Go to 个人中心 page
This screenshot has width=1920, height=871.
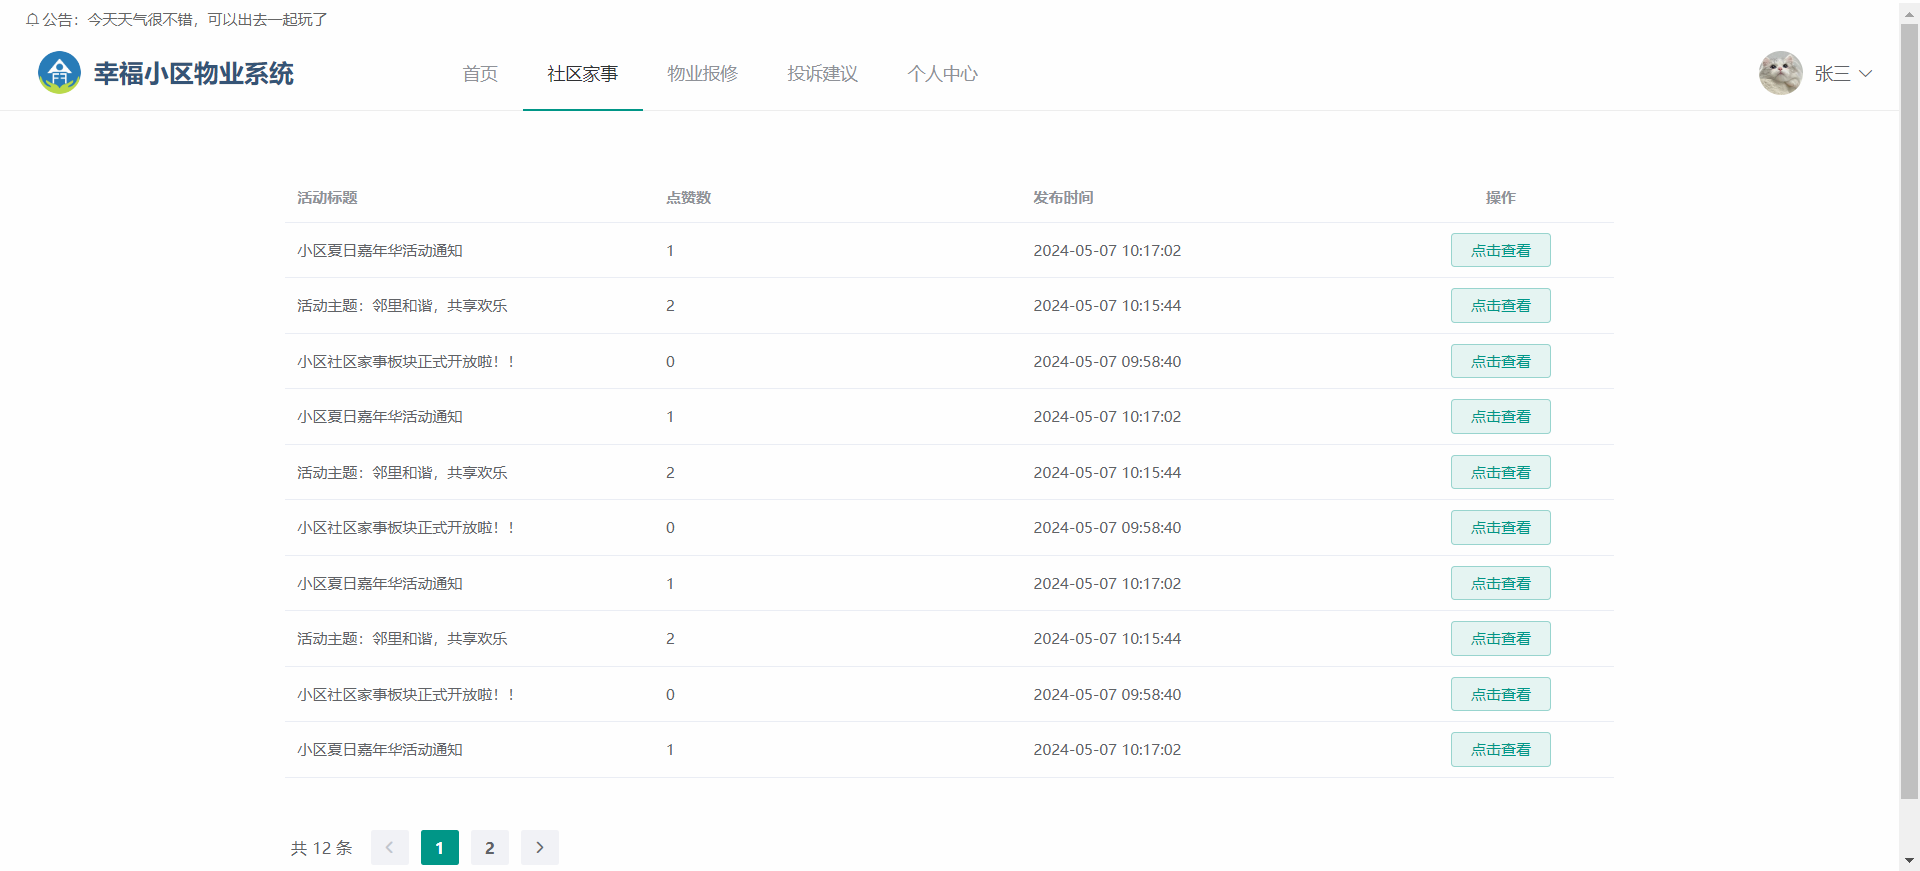point(942,74)
